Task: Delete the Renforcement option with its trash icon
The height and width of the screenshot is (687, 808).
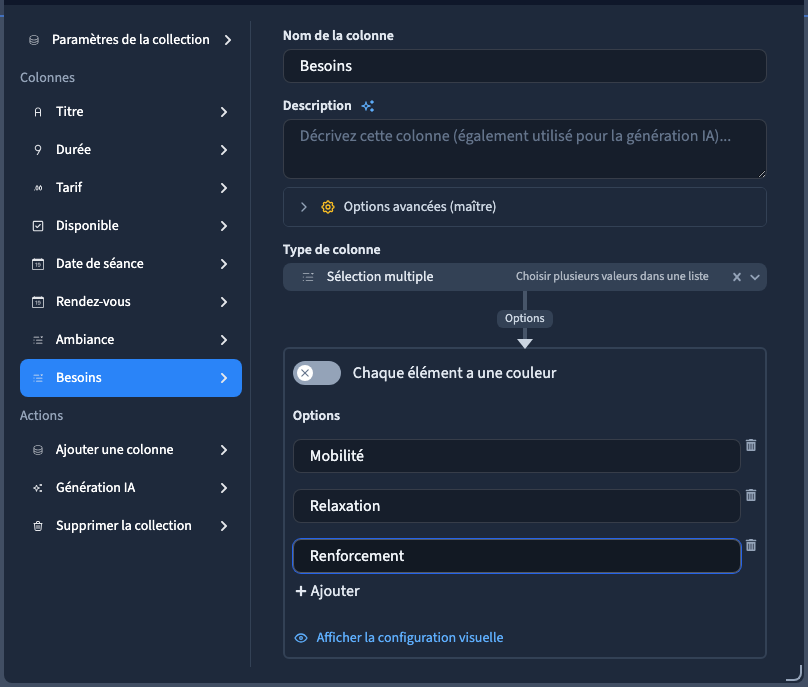Action: (751, 545)
